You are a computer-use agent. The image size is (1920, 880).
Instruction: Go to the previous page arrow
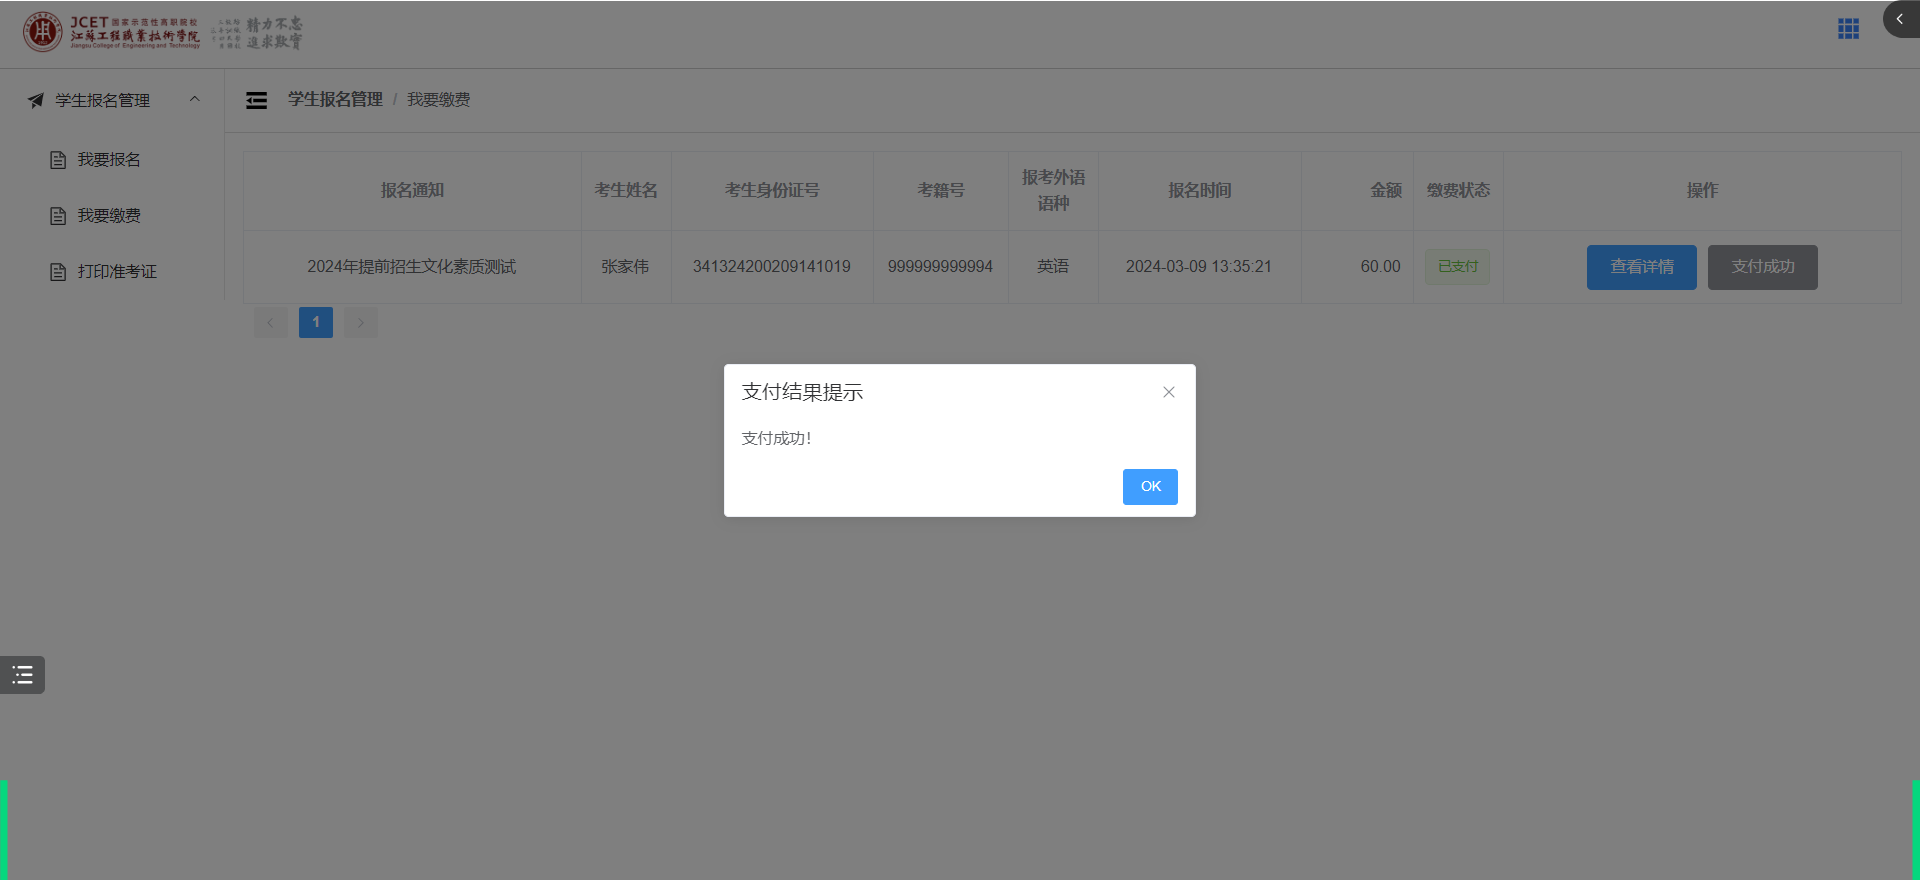pyautogui.click(x=270, y=322)
